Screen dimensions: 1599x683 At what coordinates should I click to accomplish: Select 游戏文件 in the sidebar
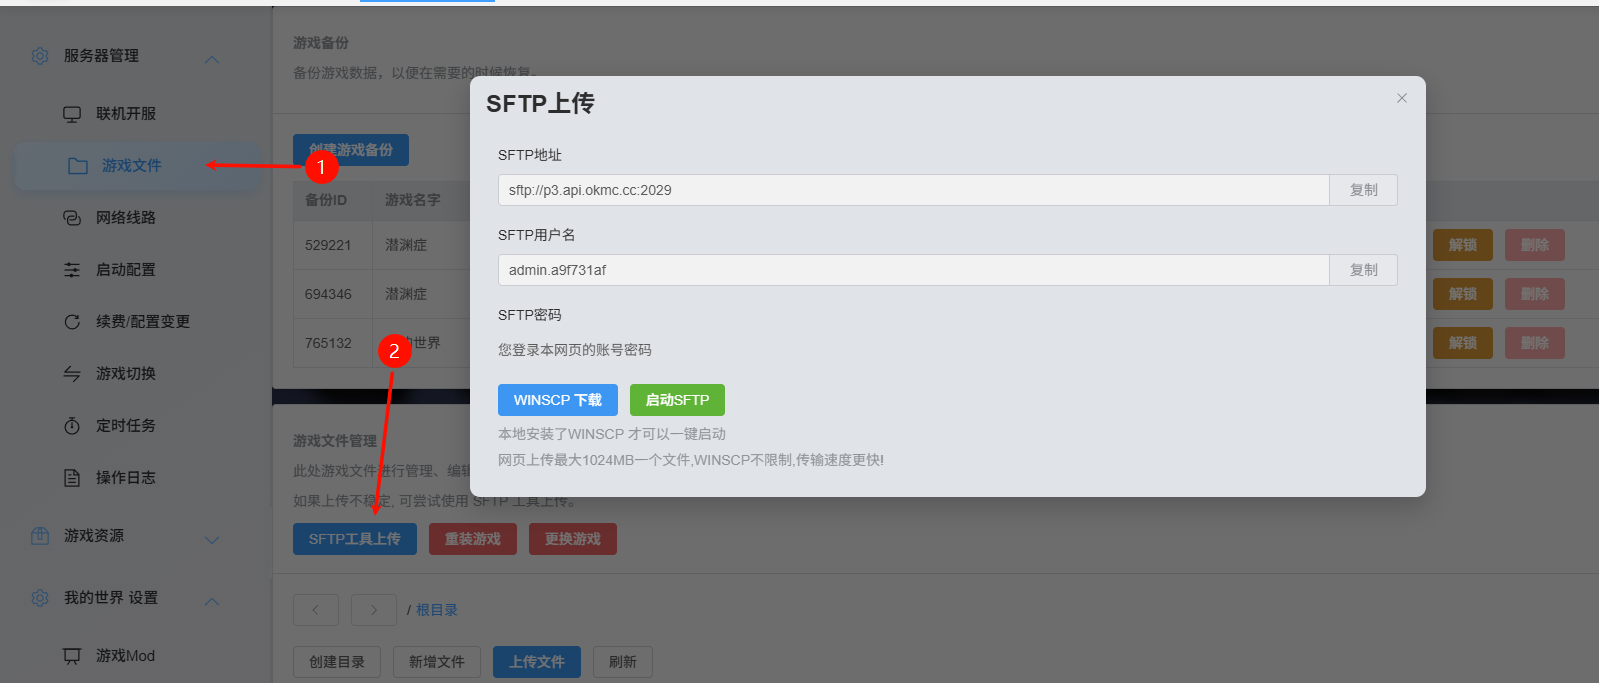(131, 166)
